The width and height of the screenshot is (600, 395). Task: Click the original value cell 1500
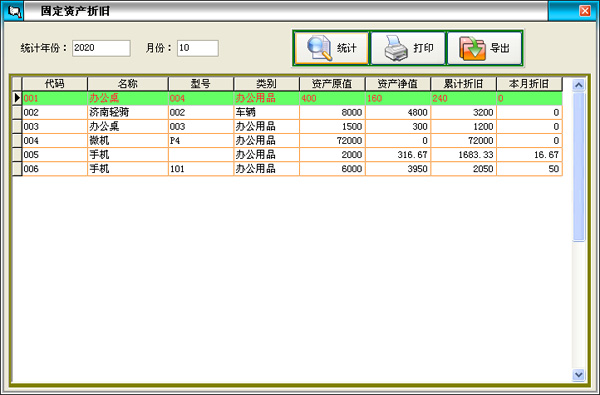(333, 127)
